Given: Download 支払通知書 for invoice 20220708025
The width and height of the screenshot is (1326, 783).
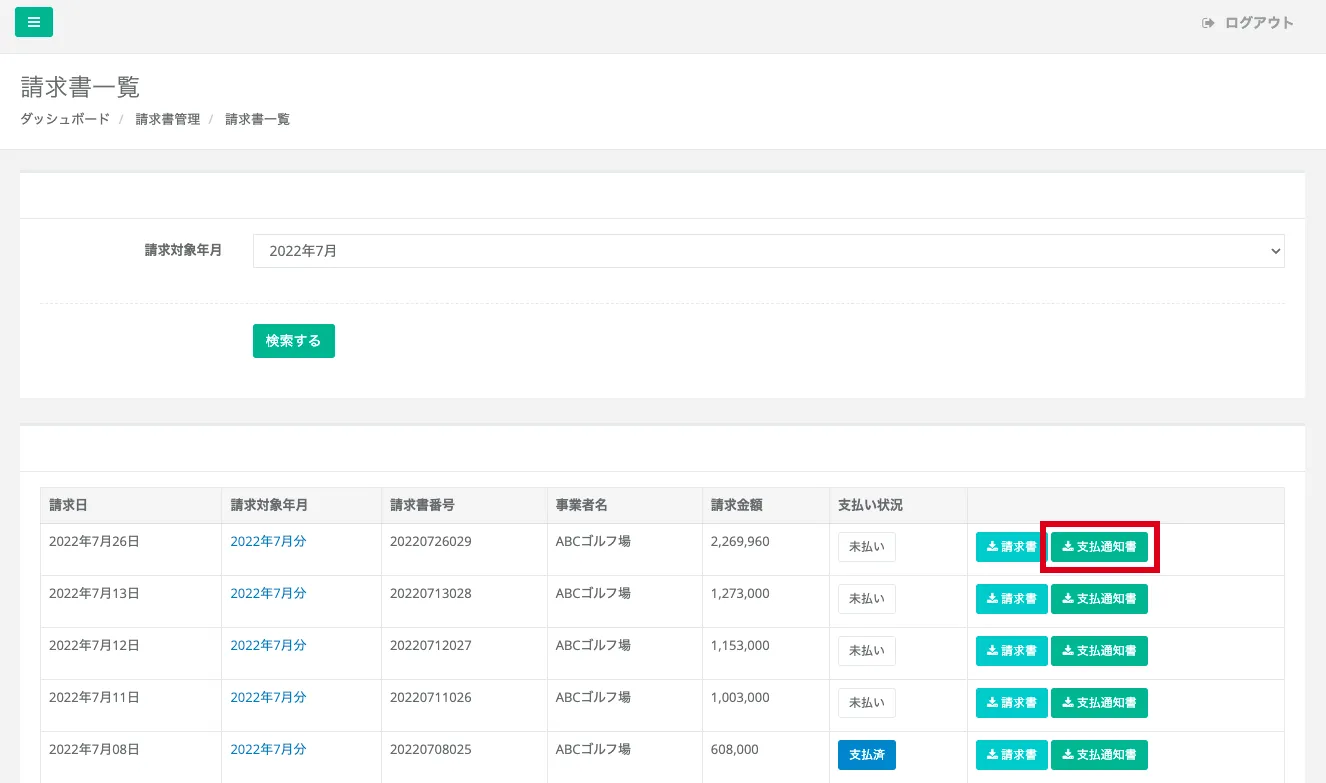Looking at the screenshot, I should [1099, 755].
